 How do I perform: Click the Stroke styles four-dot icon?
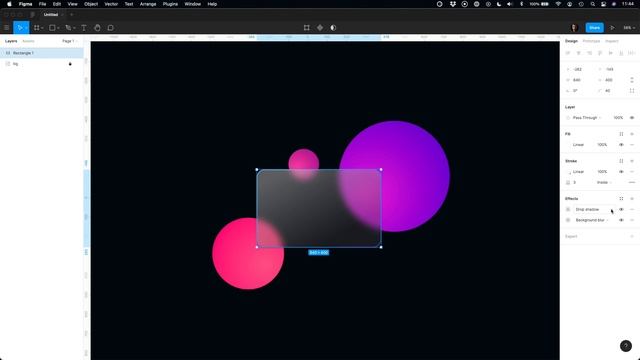coord(621,161)
